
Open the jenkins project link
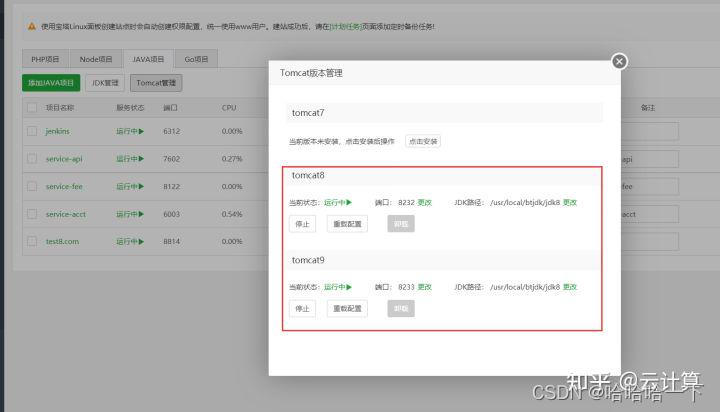point(57,131)
